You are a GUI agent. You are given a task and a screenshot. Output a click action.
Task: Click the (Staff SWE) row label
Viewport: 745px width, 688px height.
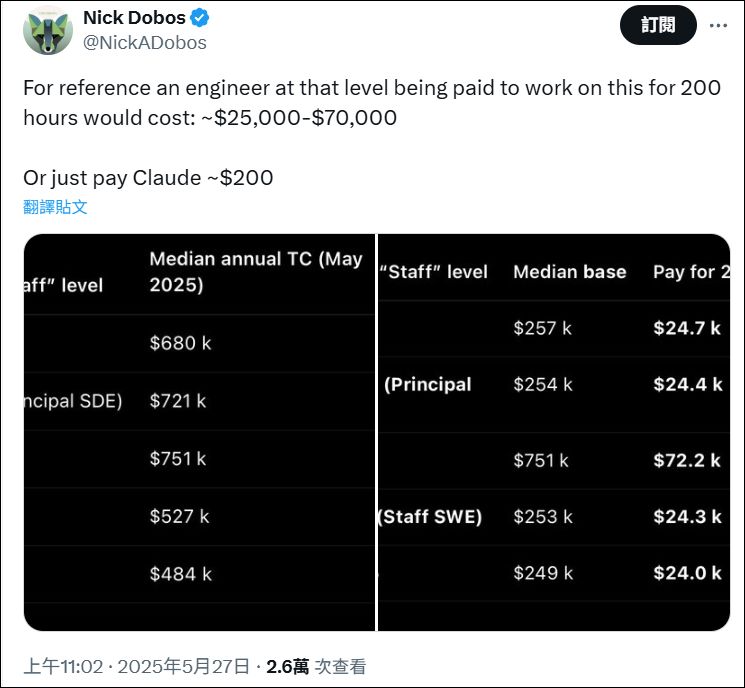click(x=430, y=516)
